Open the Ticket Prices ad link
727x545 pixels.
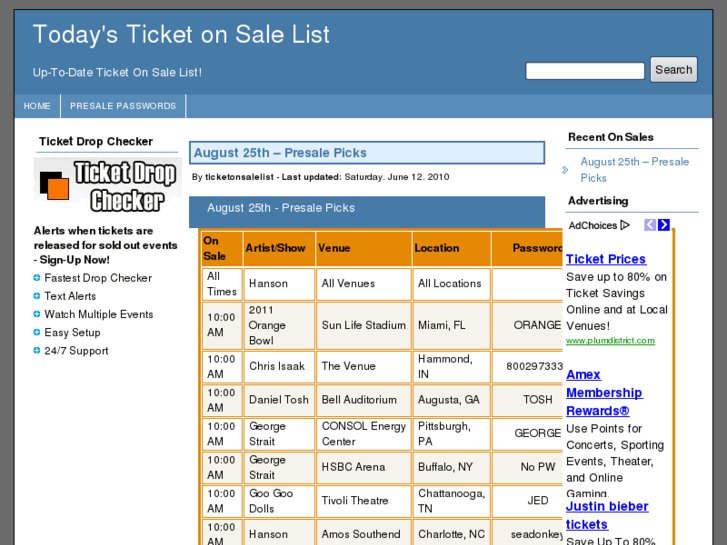pyautogui.click(x=606, y=259)
